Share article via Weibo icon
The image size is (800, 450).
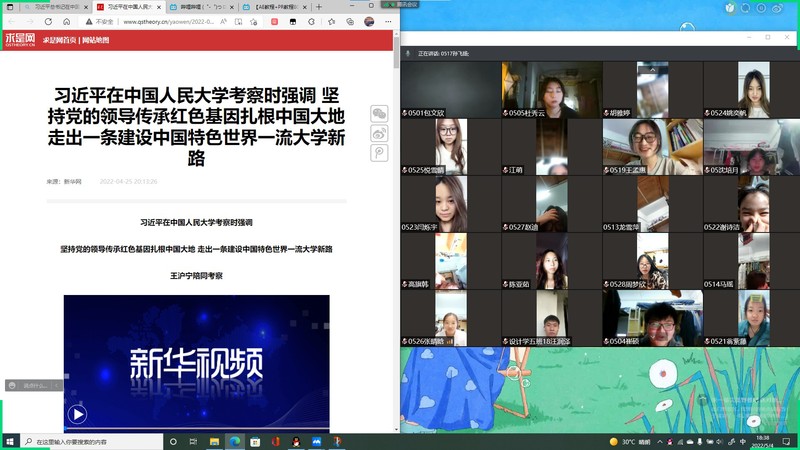coord(380,133)
